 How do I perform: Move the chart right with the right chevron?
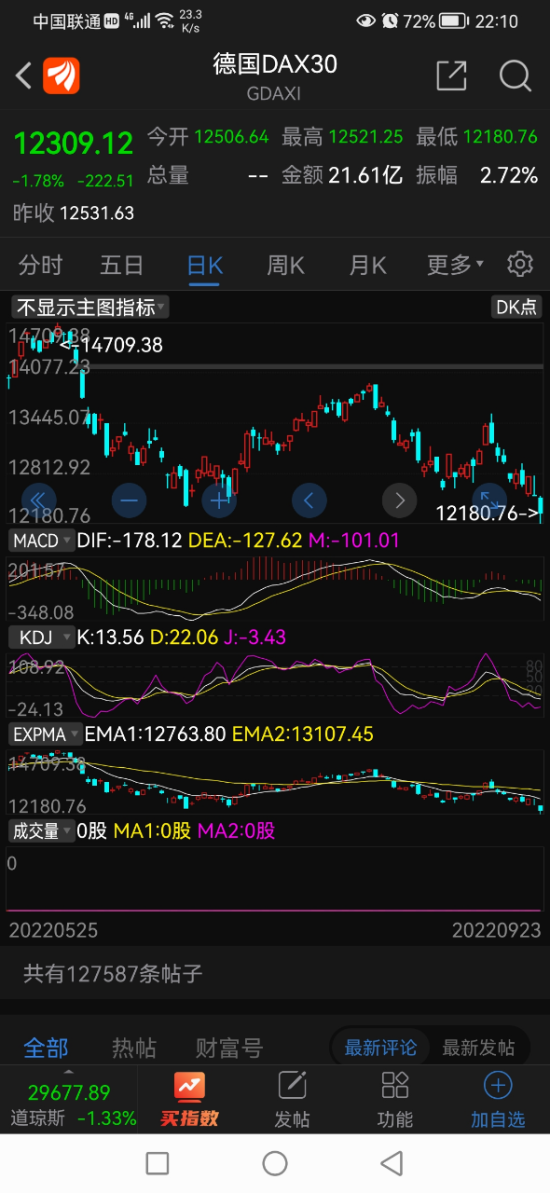pyautogui.click(x=399, y=500)
